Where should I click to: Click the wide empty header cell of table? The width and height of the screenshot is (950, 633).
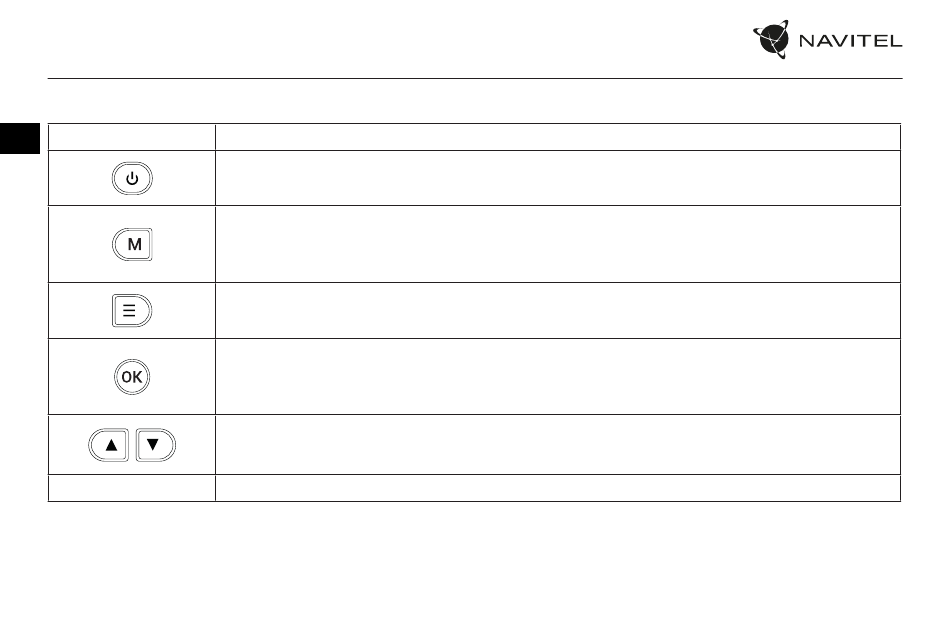(x=558, y=137)
